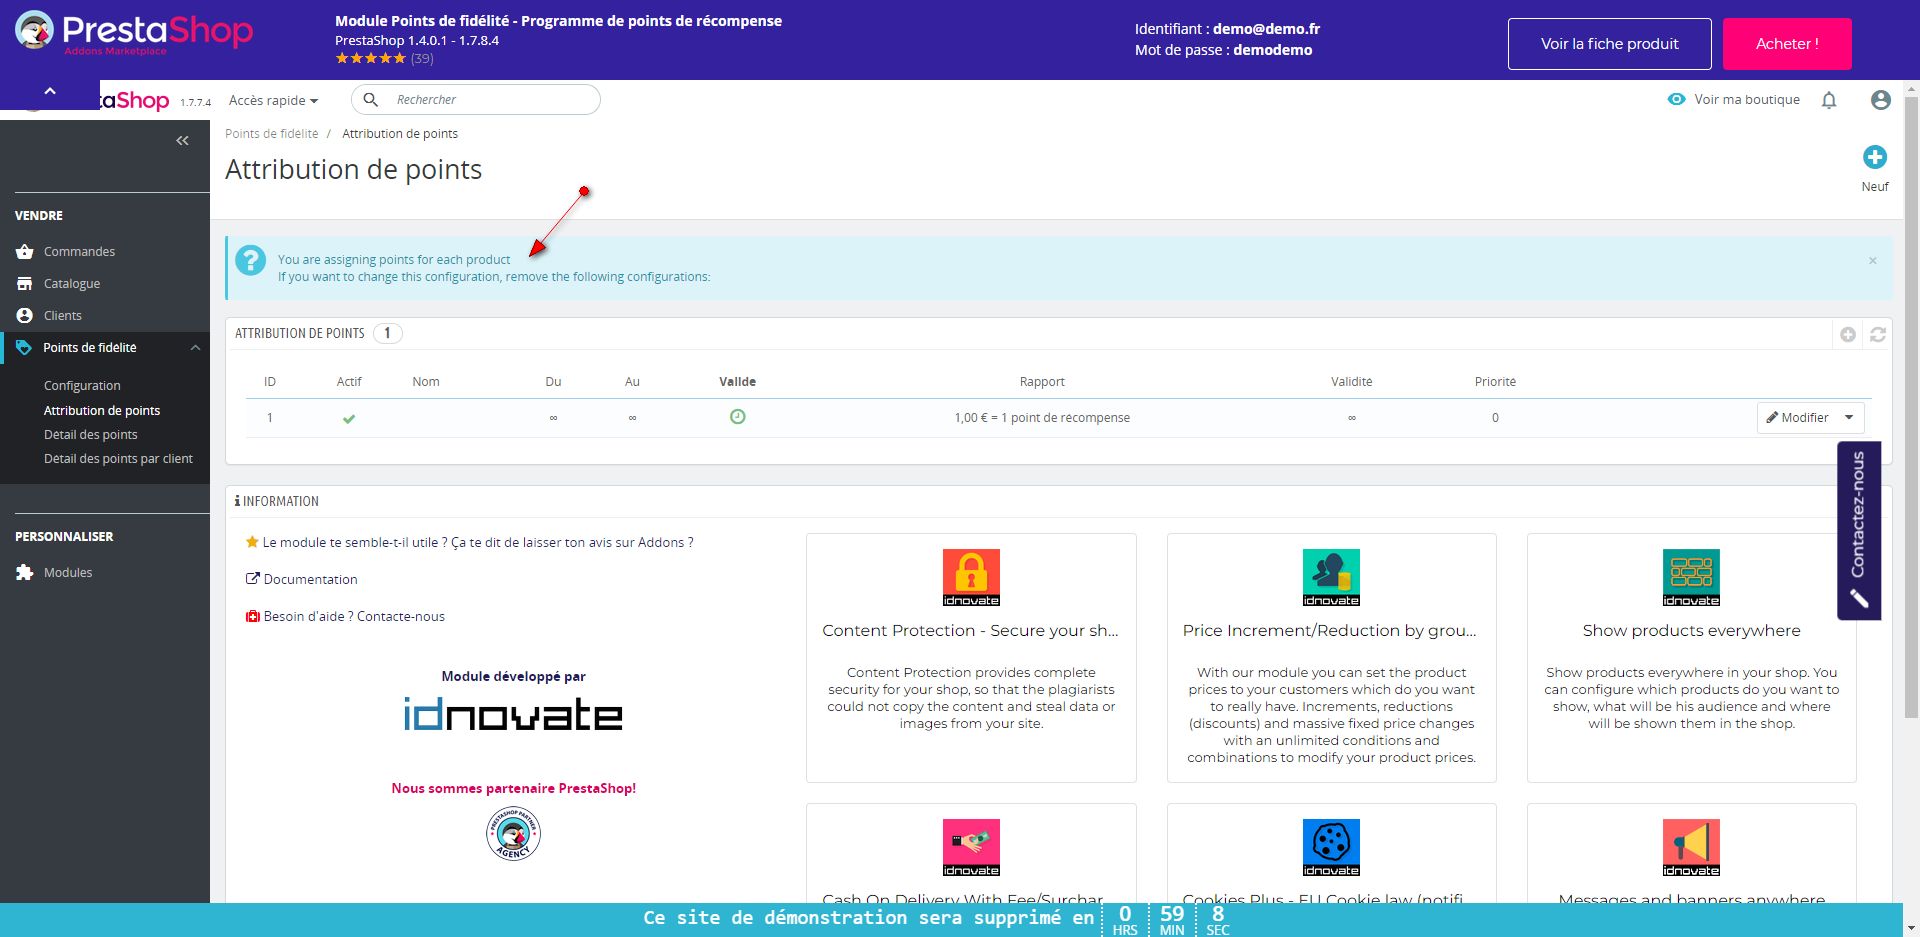Click the Cash On Delivery module icon
The width and height of the screenshot is (1920, 937).
(x=971, y=847)
